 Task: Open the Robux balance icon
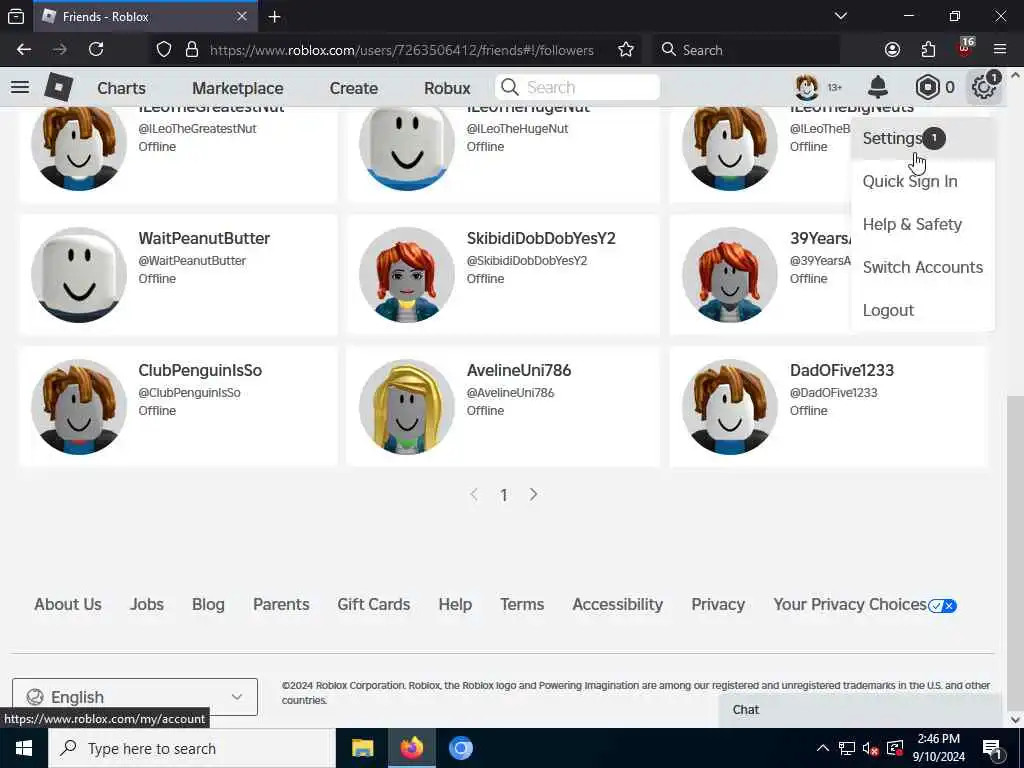pos(927,87)
